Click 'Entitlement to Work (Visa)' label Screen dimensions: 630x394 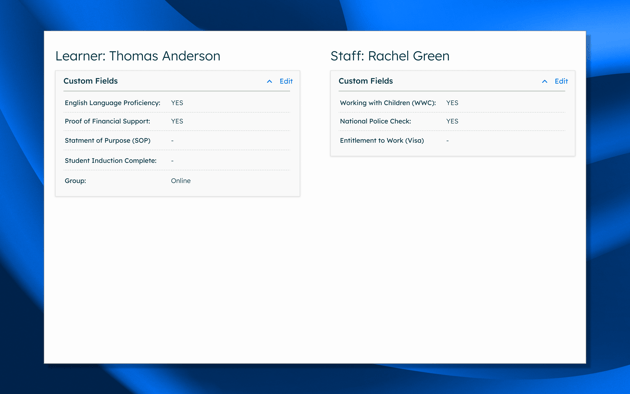382,141
